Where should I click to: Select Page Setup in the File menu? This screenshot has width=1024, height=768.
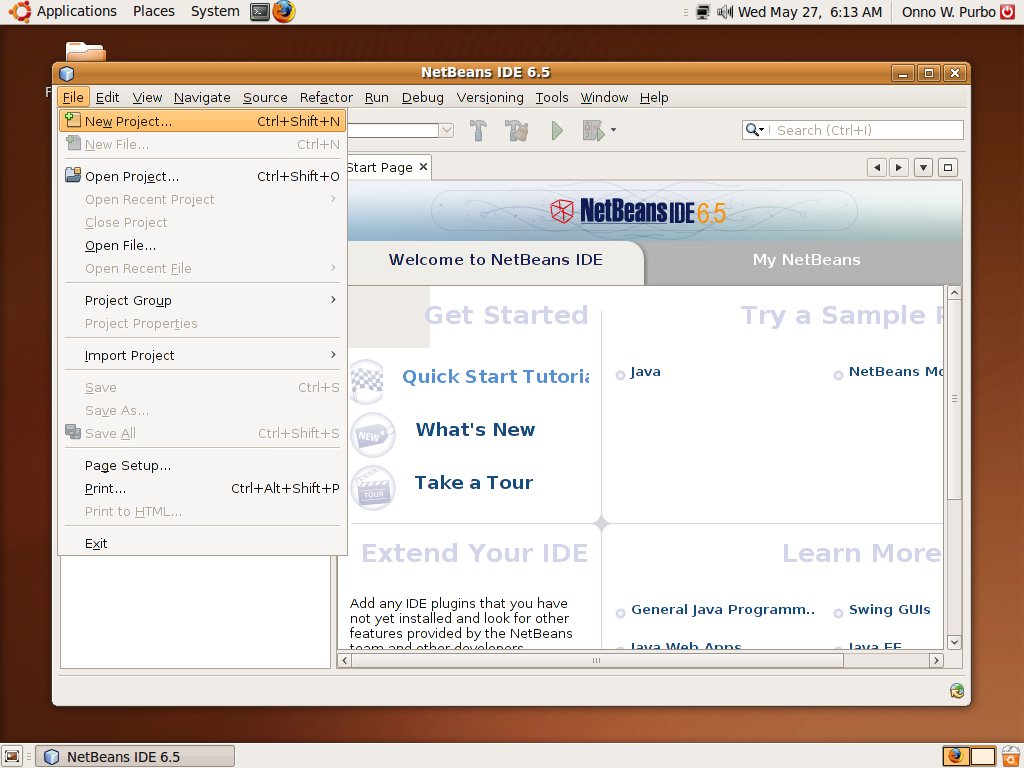(x=128, y=465)
